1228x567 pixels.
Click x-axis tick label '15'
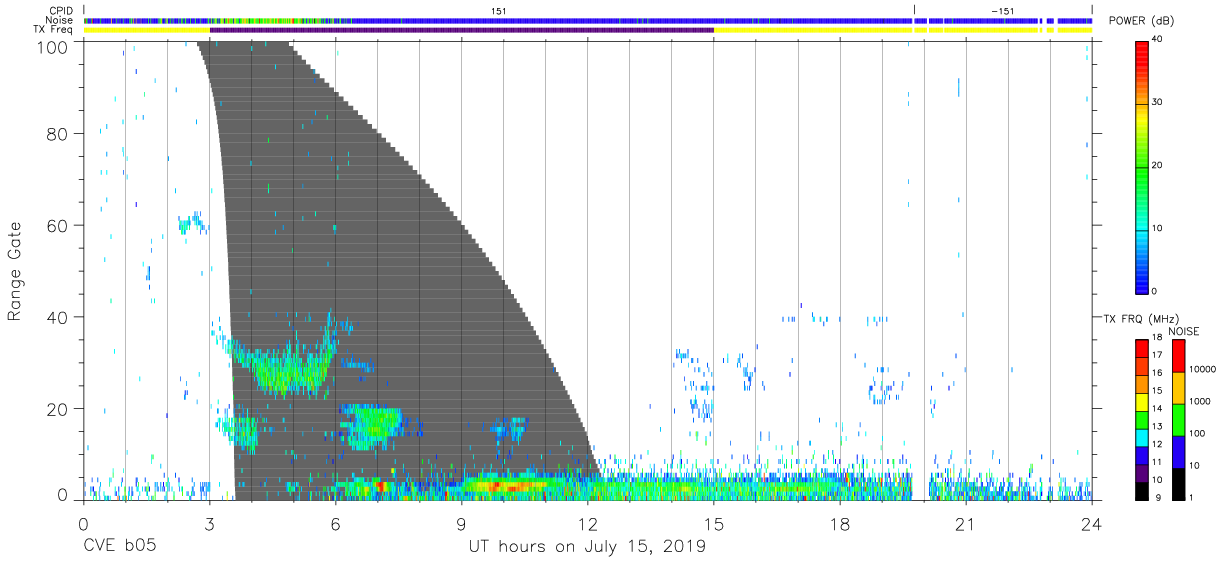click(x=713, y=524)
